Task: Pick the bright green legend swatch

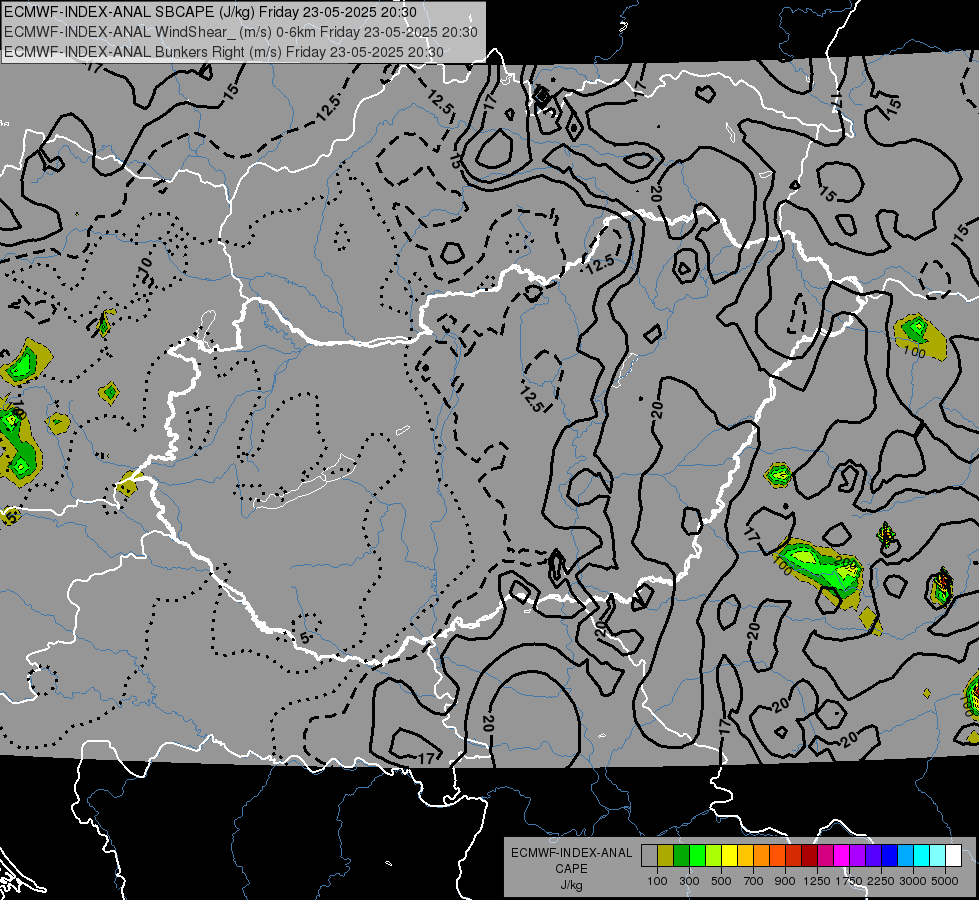Action: click(x=697, y=856)
